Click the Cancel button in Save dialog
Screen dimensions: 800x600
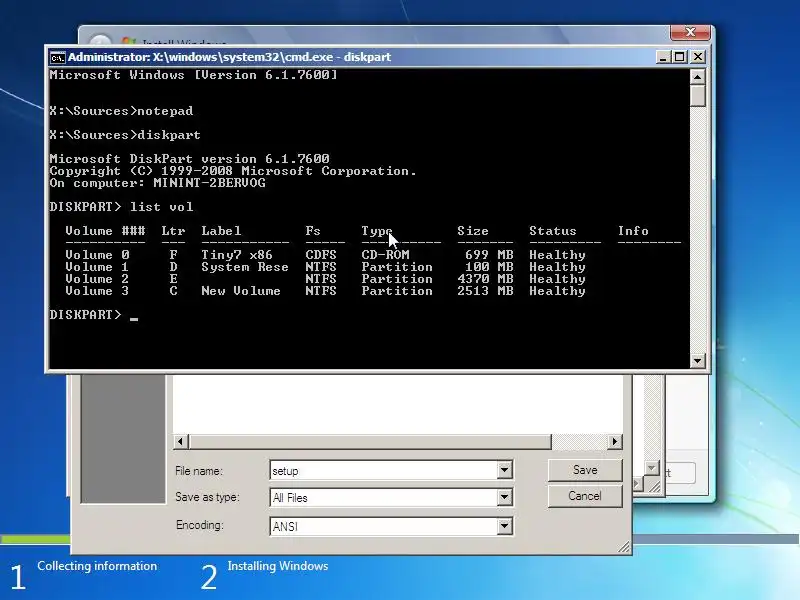(585, 496)
